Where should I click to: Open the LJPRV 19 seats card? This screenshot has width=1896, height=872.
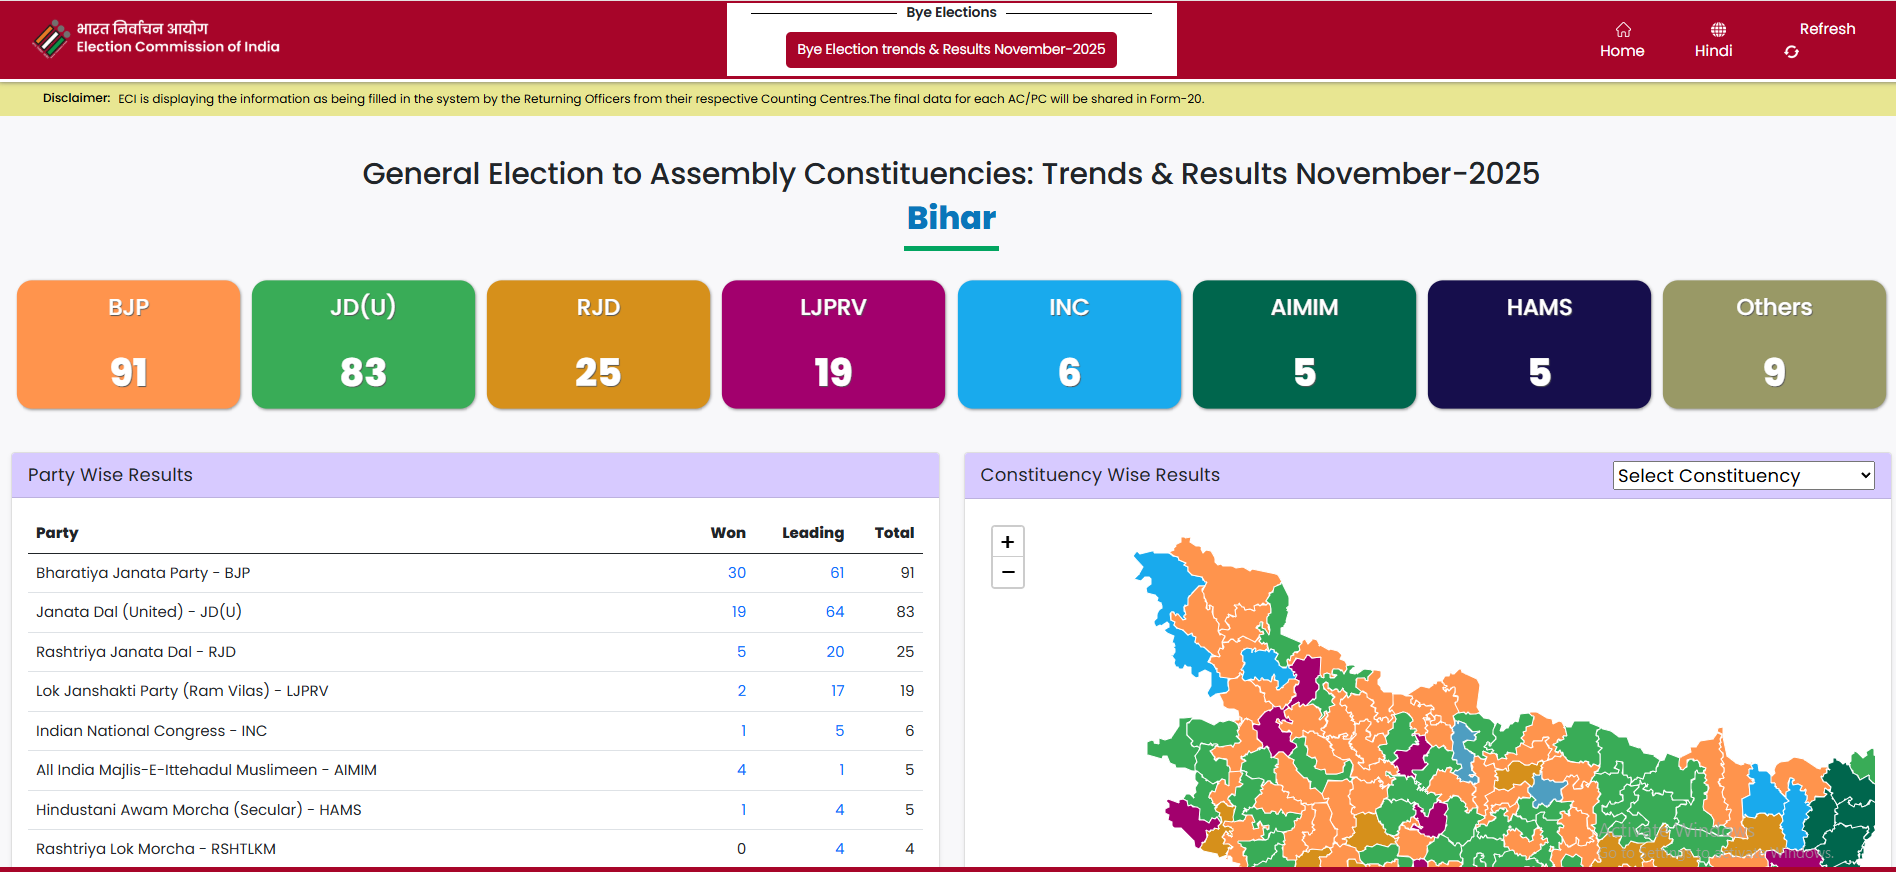[833, 344]
